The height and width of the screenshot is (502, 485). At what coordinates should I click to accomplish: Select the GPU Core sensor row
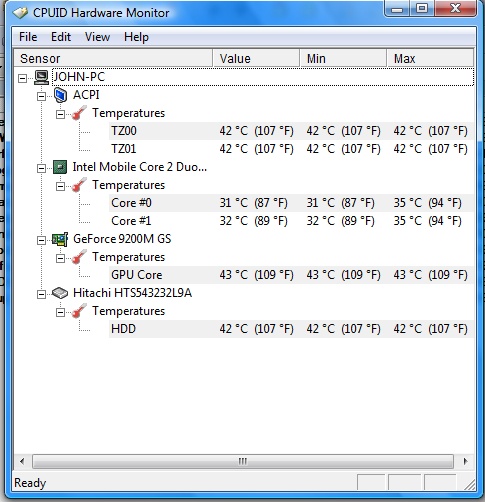tap(291, 275)
